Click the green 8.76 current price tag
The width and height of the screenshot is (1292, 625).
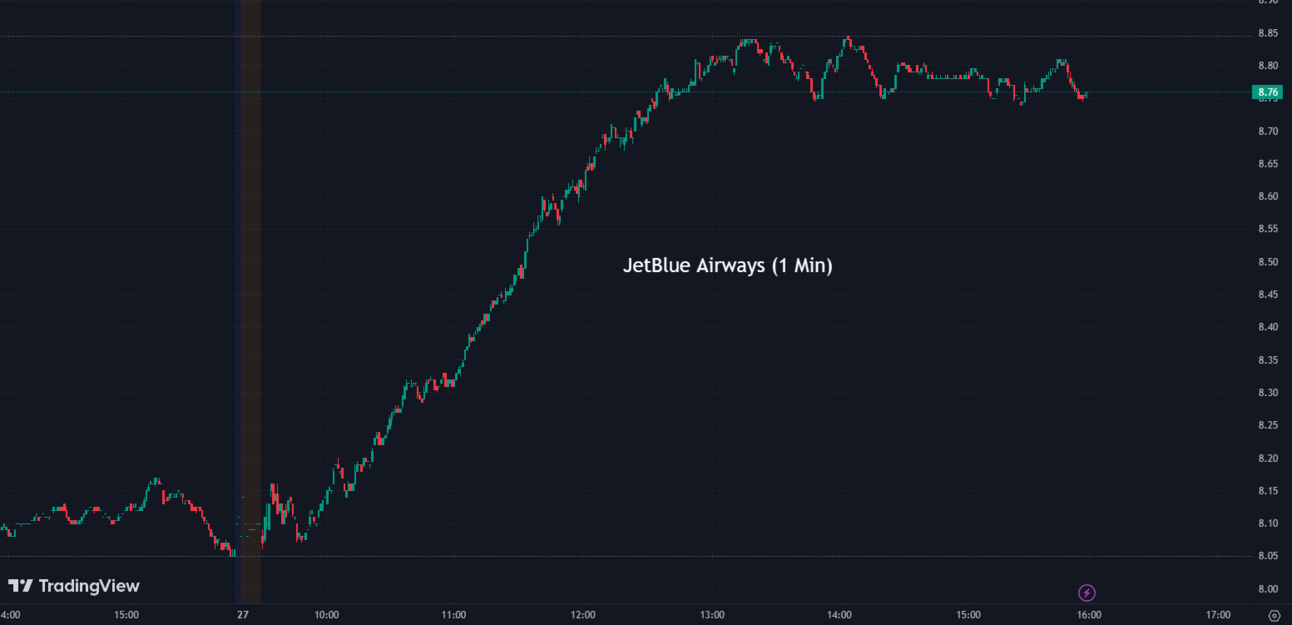[1269, 92]
